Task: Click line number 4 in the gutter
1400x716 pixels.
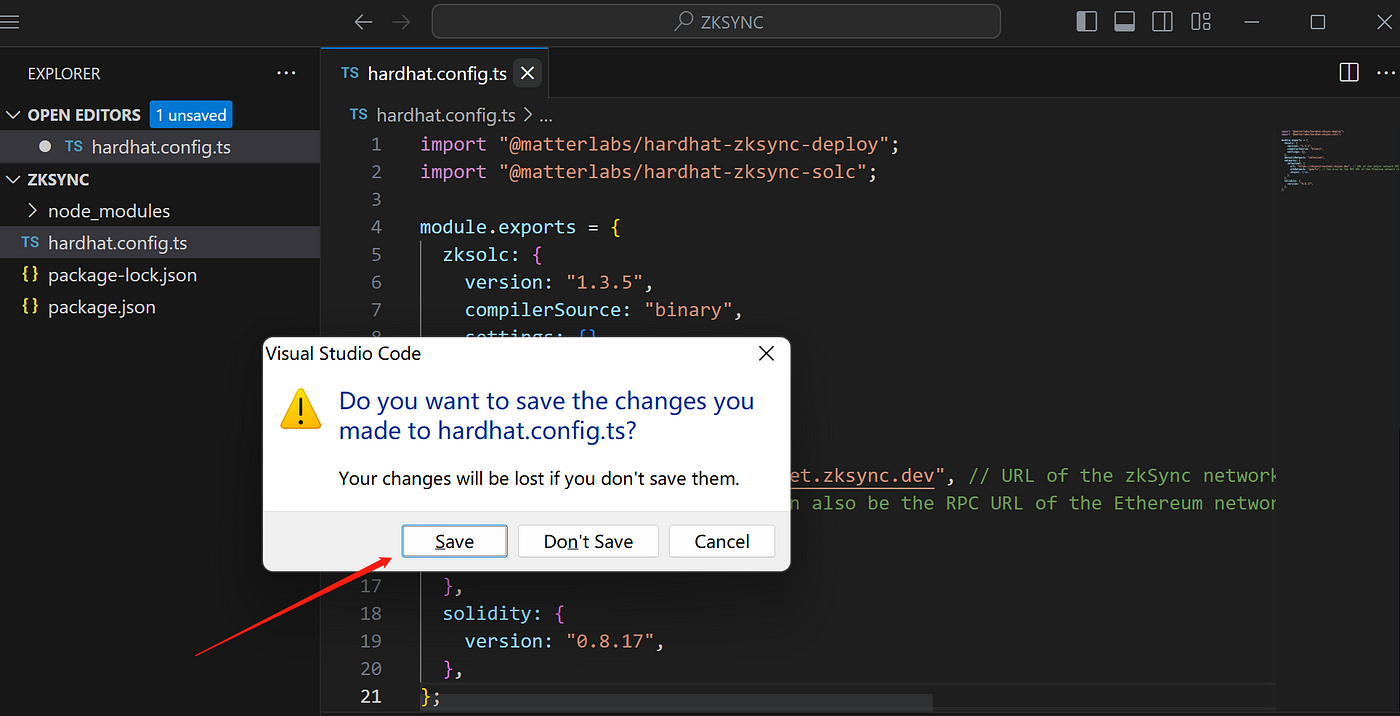Action: 376,227
